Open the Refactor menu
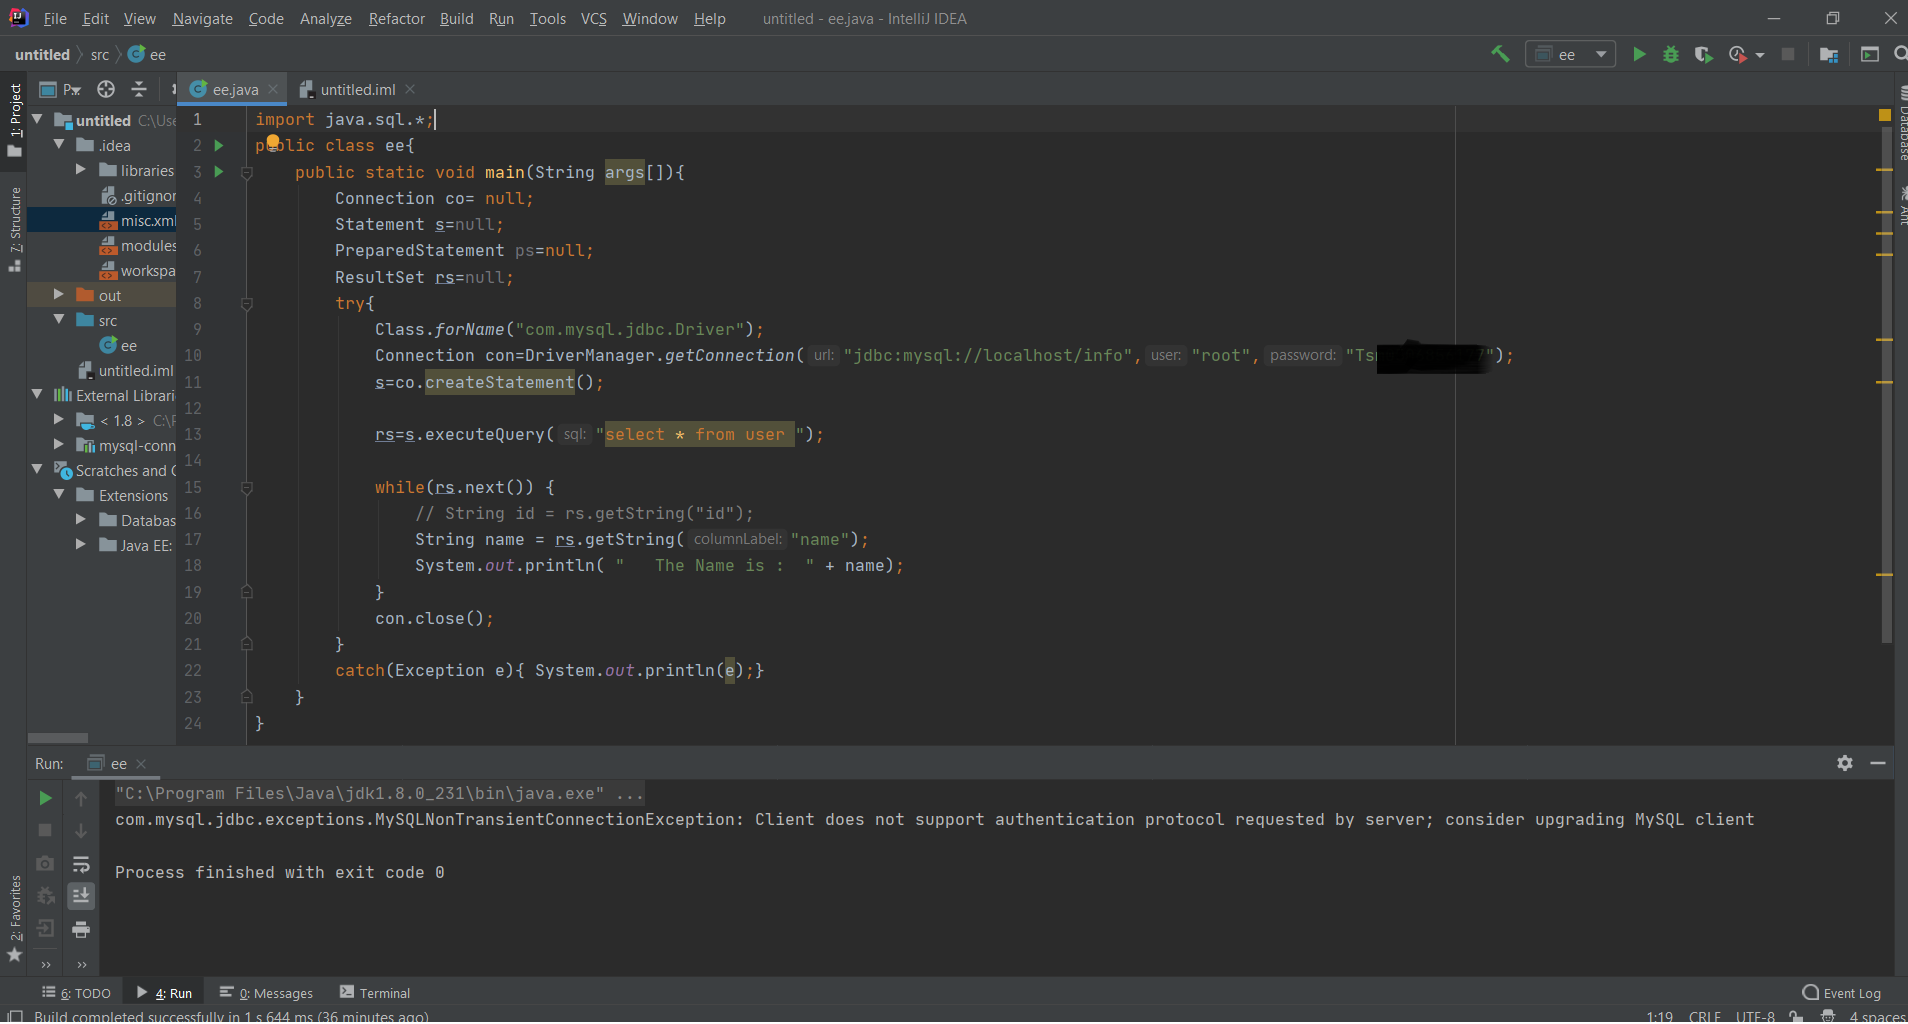Viewport: 1908px width, 1024px height. coord(396,18)
